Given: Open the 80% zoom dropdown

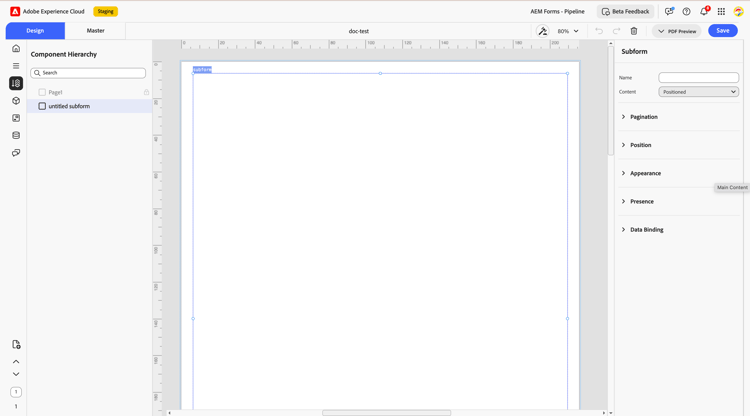Looking at the screenshot, I should click(x=568, y=31).
